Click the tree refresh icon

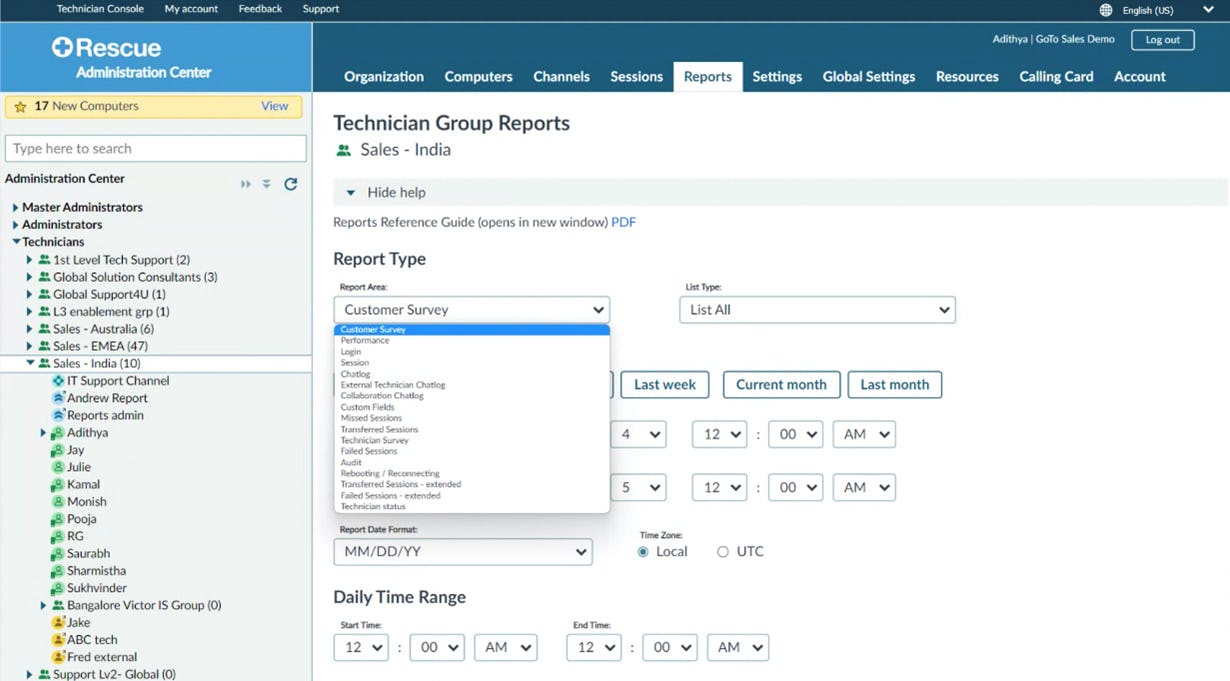(x=291, y=184)
